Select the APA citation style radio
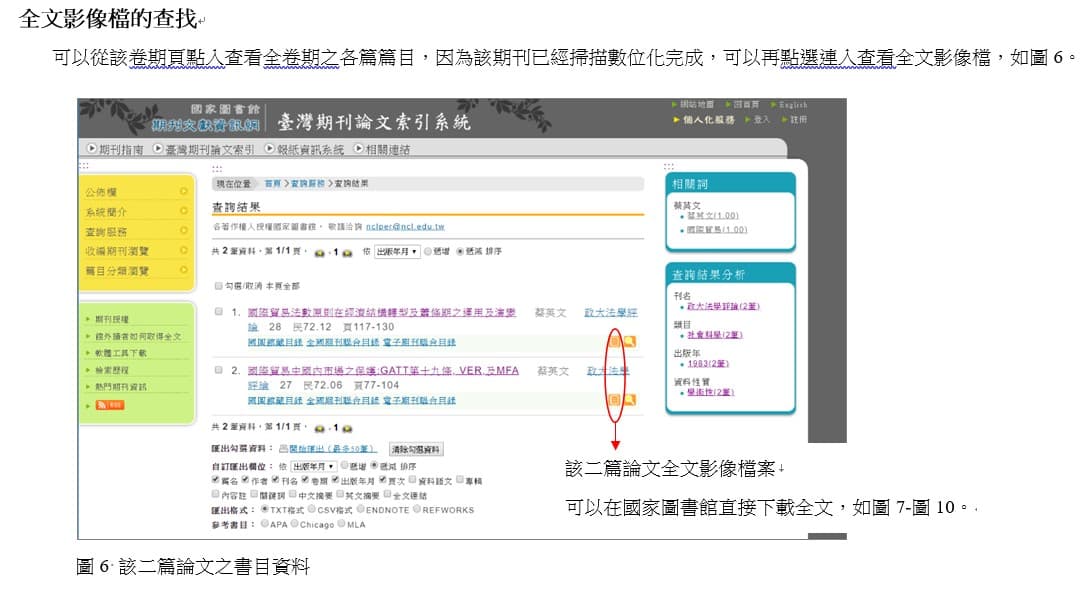Screen dimensions: 1087x593 click(265, 524)
